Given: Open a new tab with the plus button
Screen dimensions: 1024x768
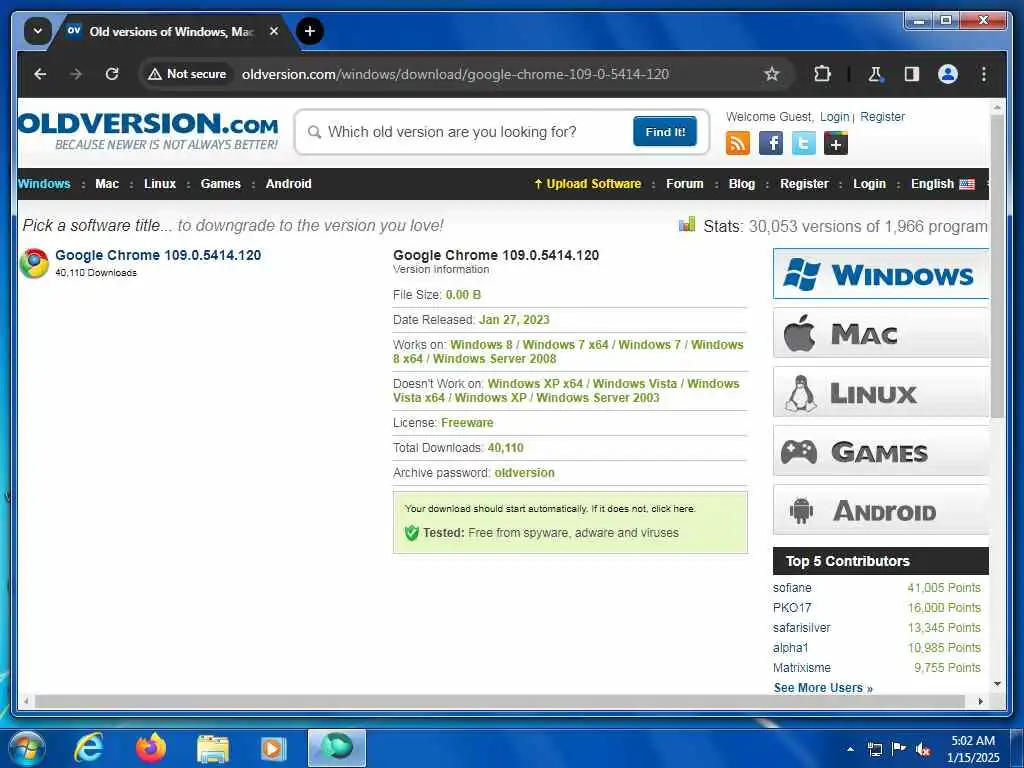Looking at the screenshot, I should [310, 31].
